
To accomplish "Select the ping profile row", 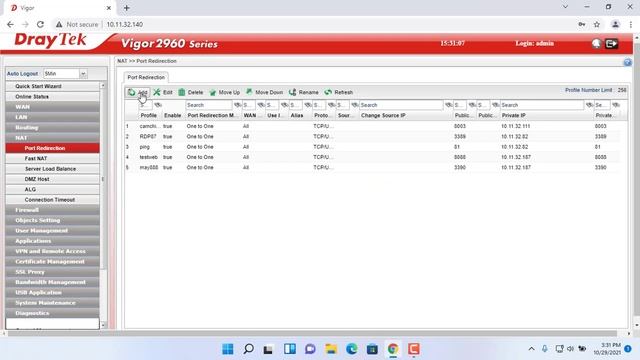I will (x=372, y=147).
